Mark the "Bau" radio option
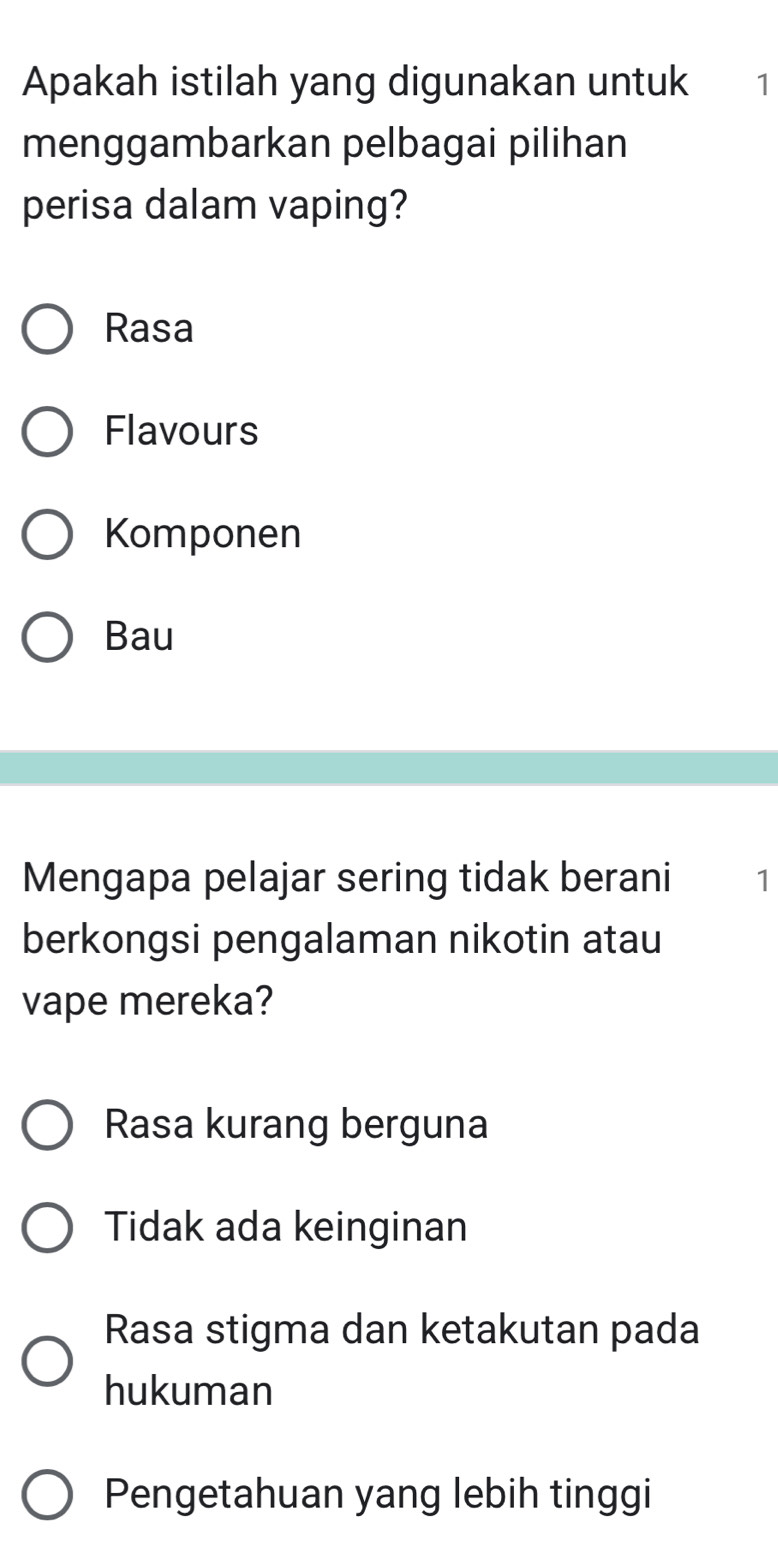Viewport: 778px width, 1549px height. point(47,637)
